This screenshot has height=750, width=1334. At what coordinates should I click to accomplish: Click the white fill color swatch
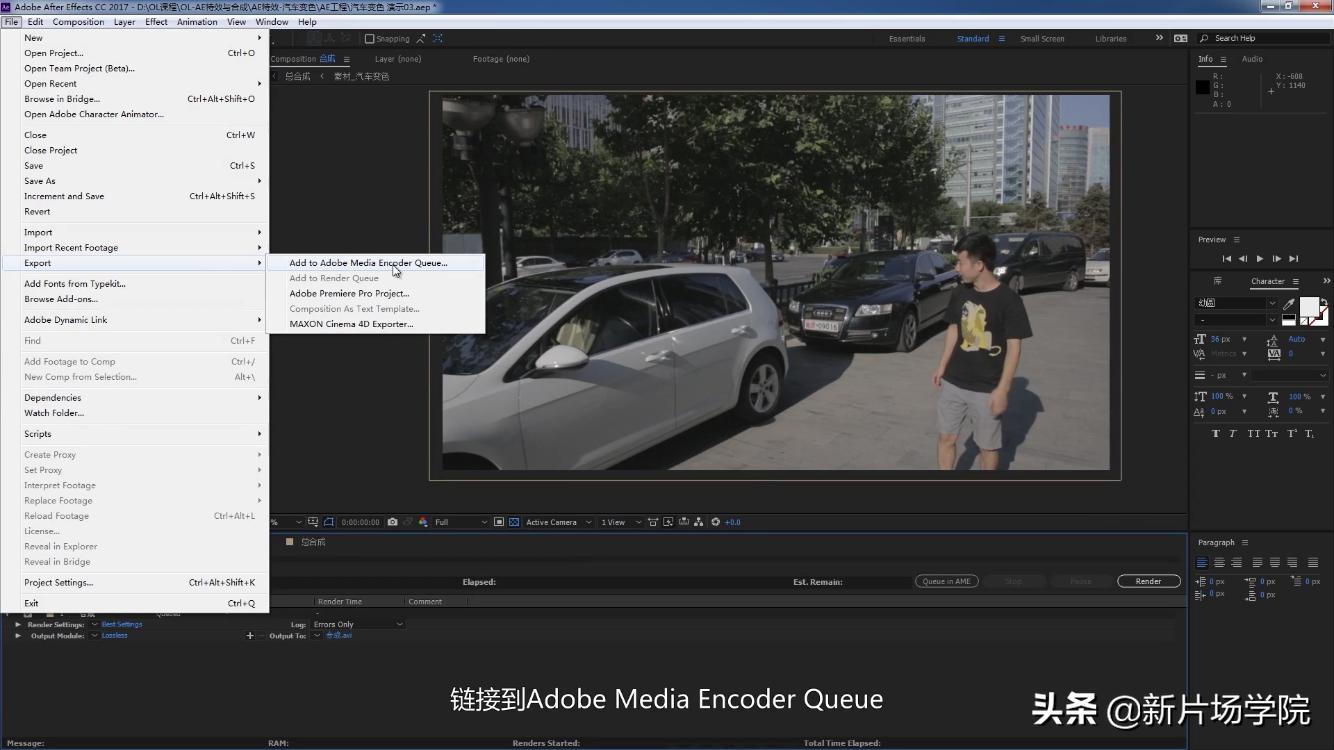tap(1307, 305)
